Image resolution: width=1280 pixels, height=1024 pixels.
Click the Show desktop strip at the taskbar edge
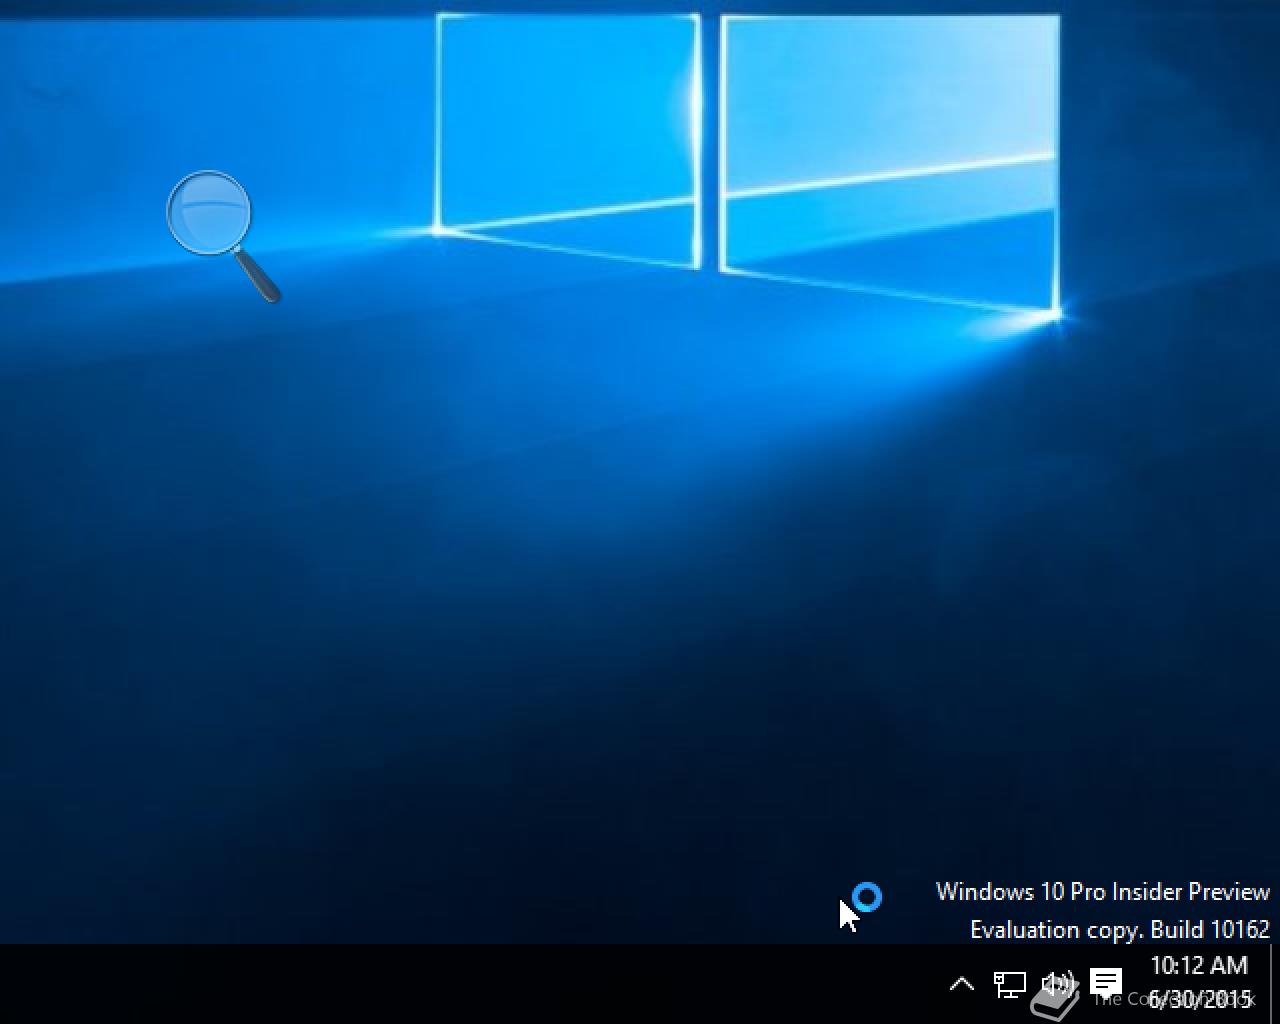tap(1274, 984)
